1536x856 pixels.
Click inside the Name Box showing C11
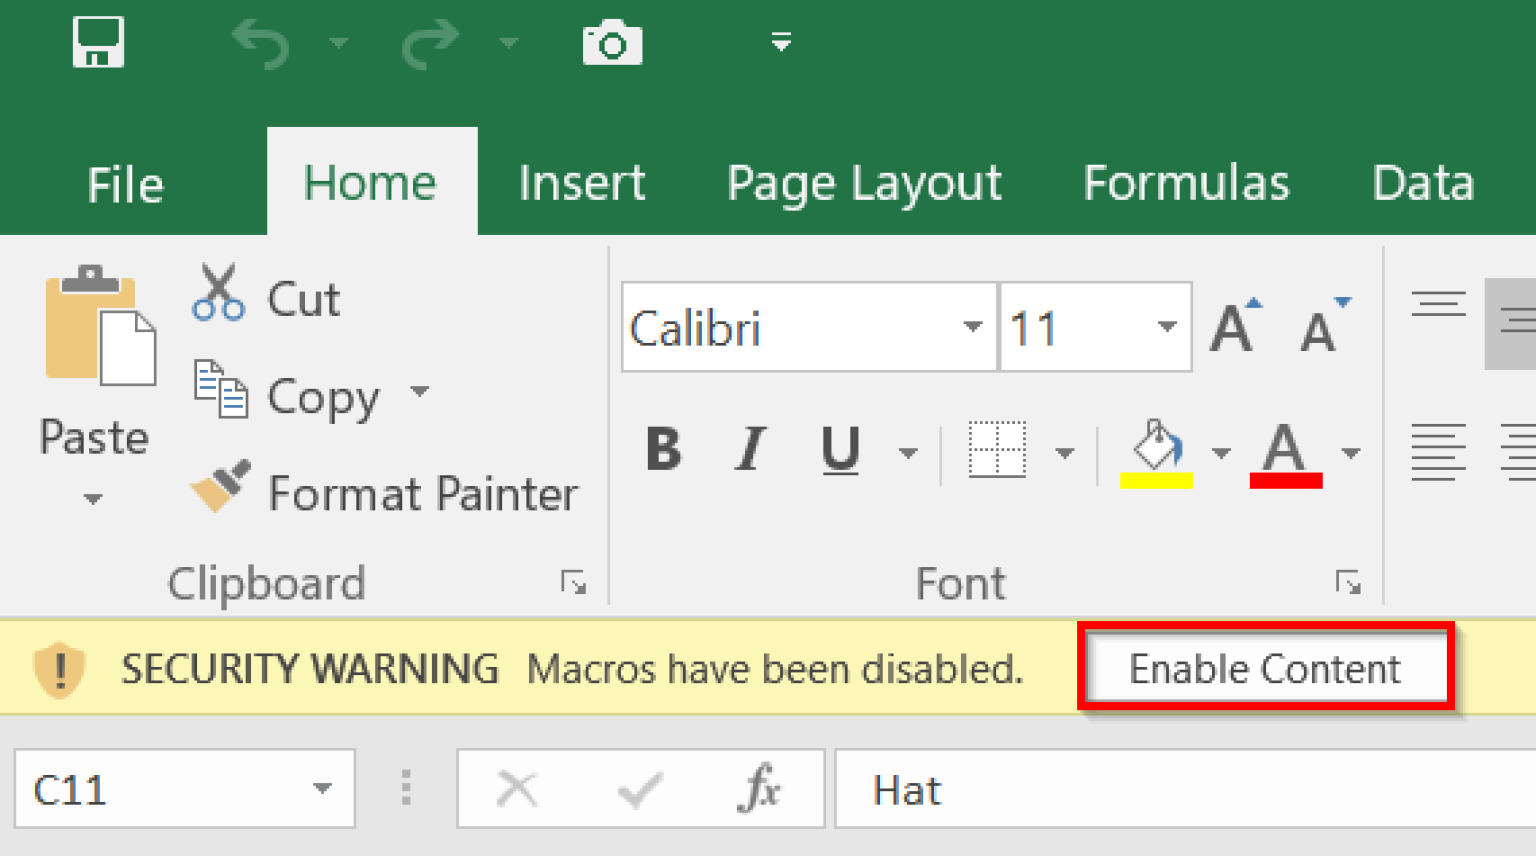click(150, 789)
